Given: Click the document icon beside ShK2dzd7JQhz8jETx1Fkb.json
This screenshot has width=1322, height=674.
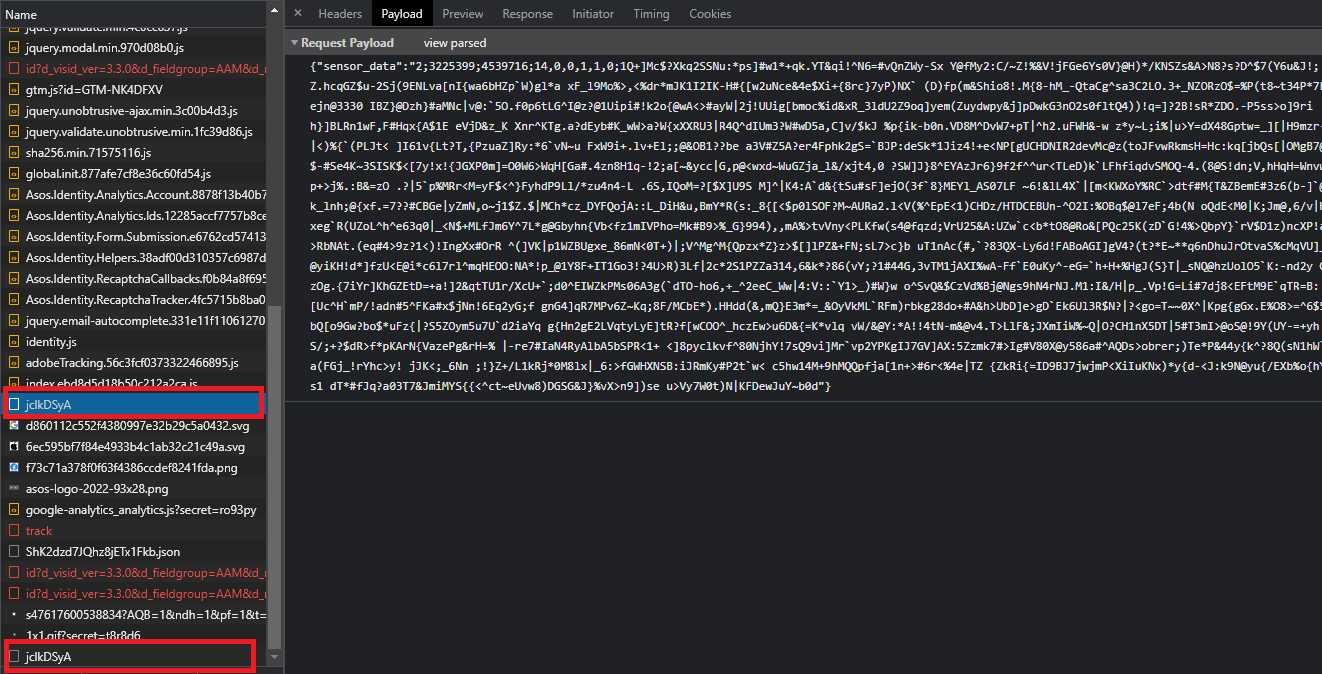Looking at the screenshot, I should [x=14, y=552].
